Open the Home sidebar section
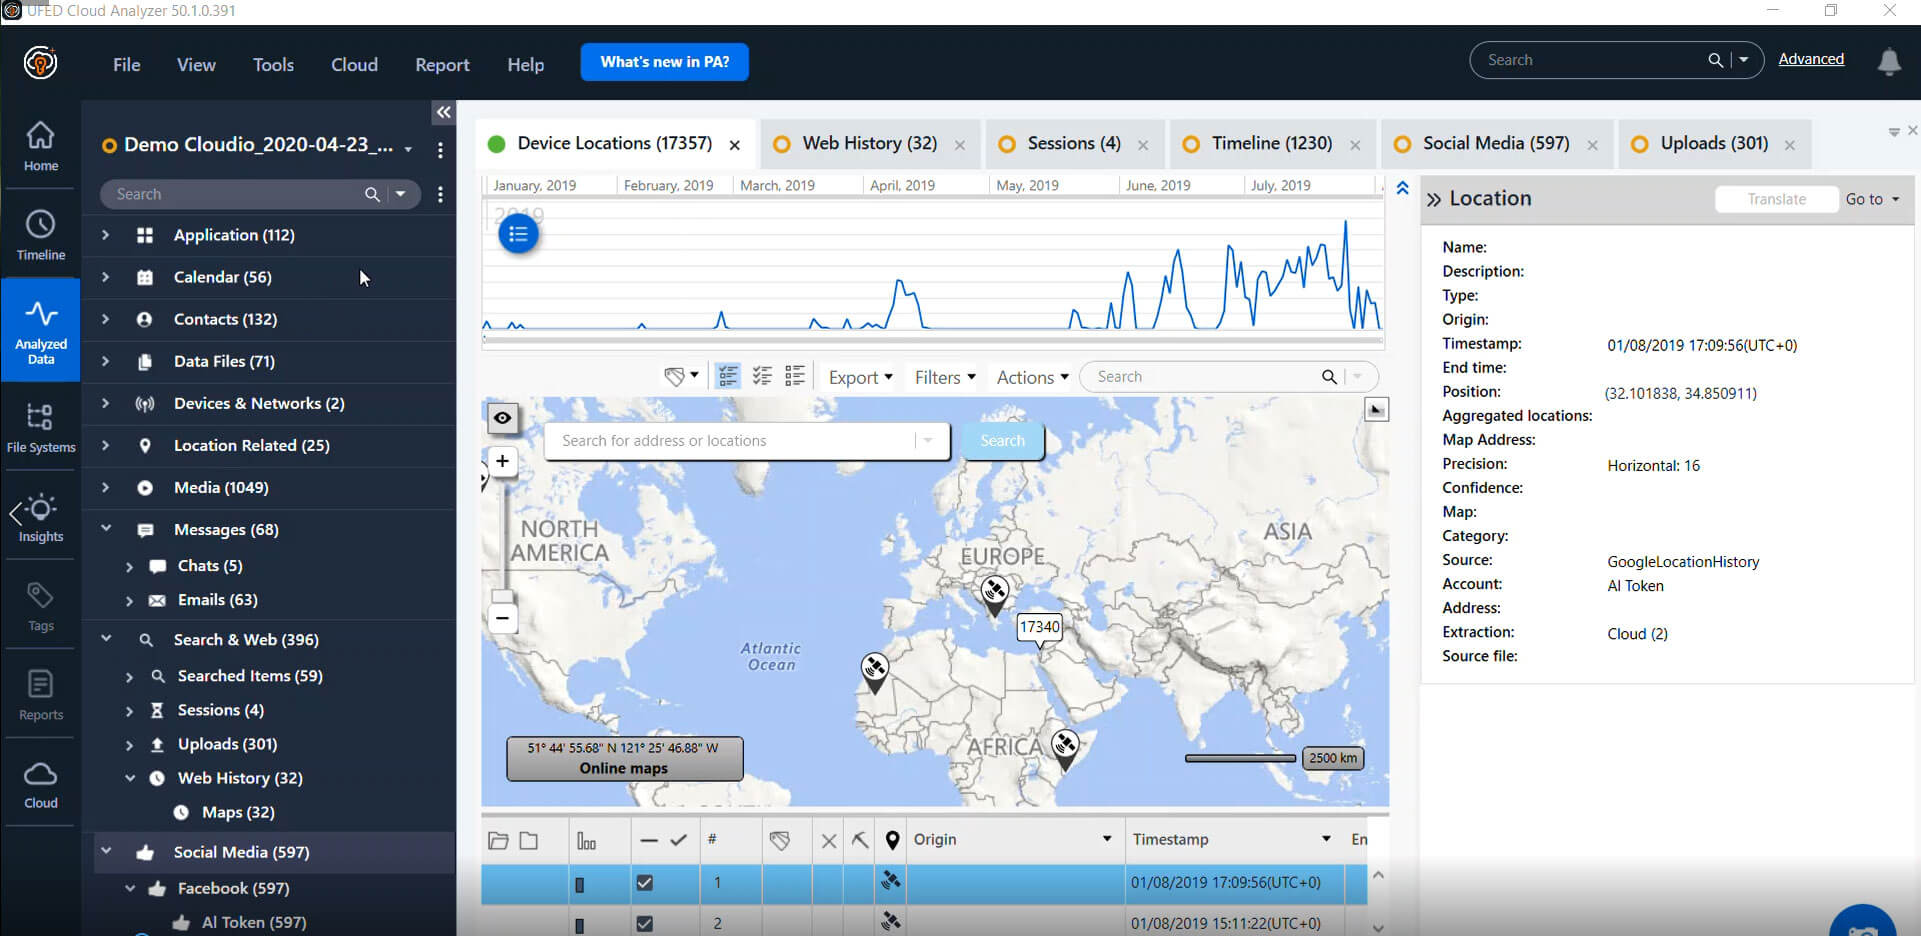 point(40,146)
